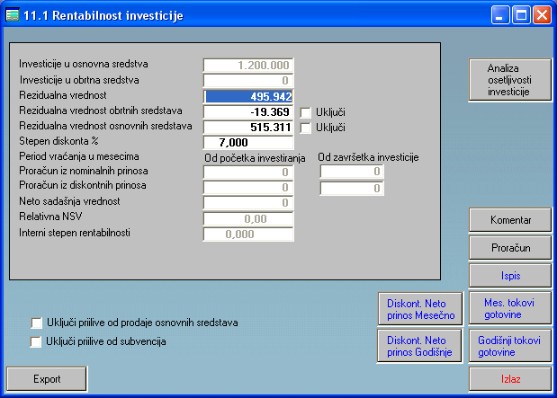Open Analiza osetljivosti investicije
Image resolution: width=557 pixels, height=398 pixels.
point(510,80)
